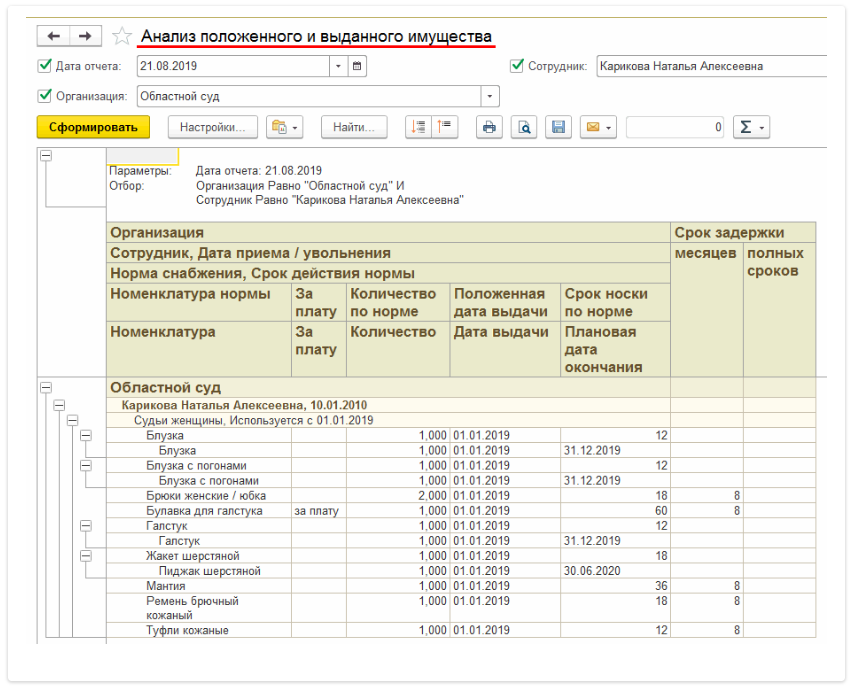Click the back navigation arrow
Image resolution: width=850 pixels, height=688 pixels.
coord(53,36)
